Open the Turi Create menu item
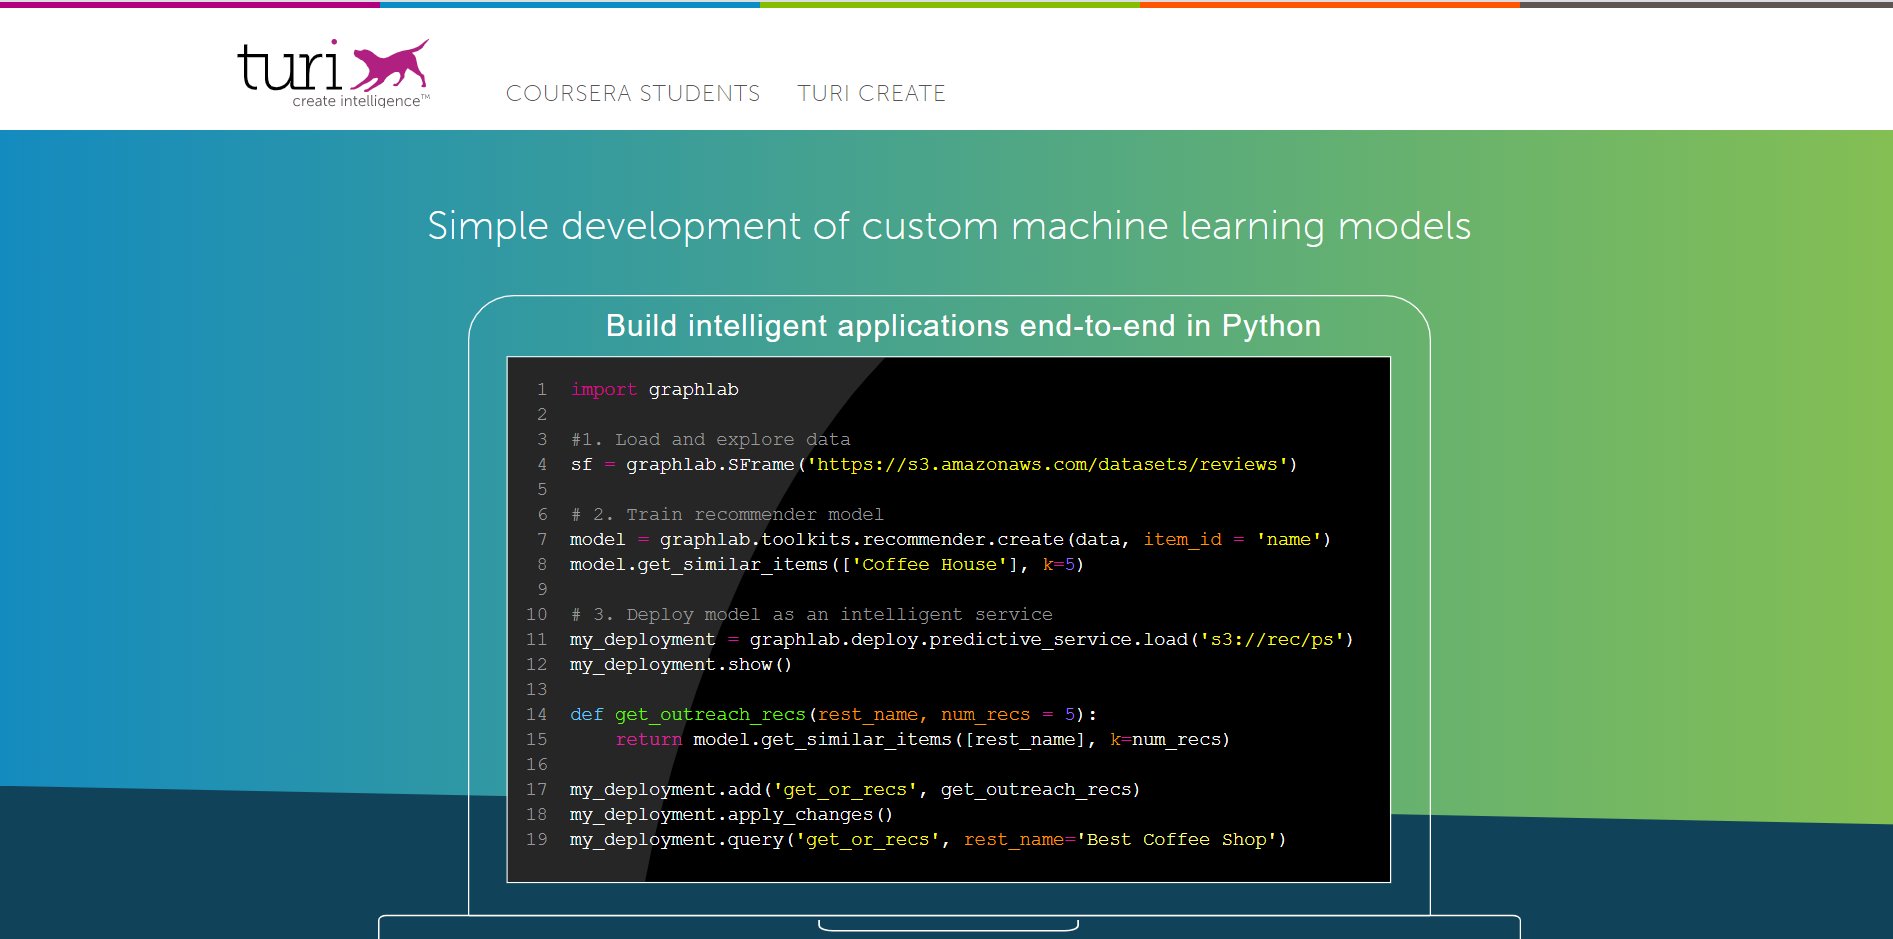The height and width of the screenshot is (939, 1893). pos(871,93)
